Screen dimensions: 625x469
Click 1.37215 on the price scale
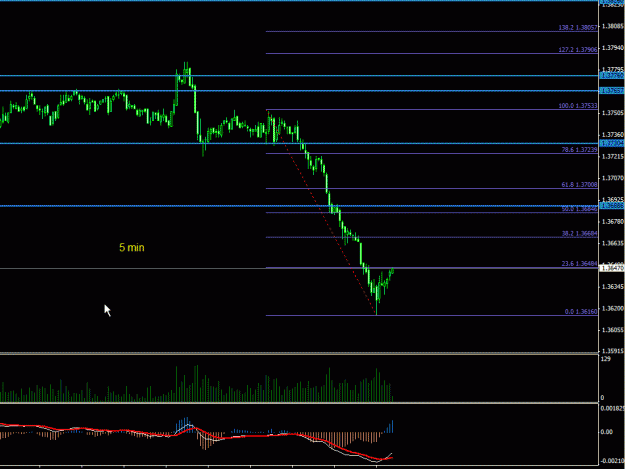[613, 157]
